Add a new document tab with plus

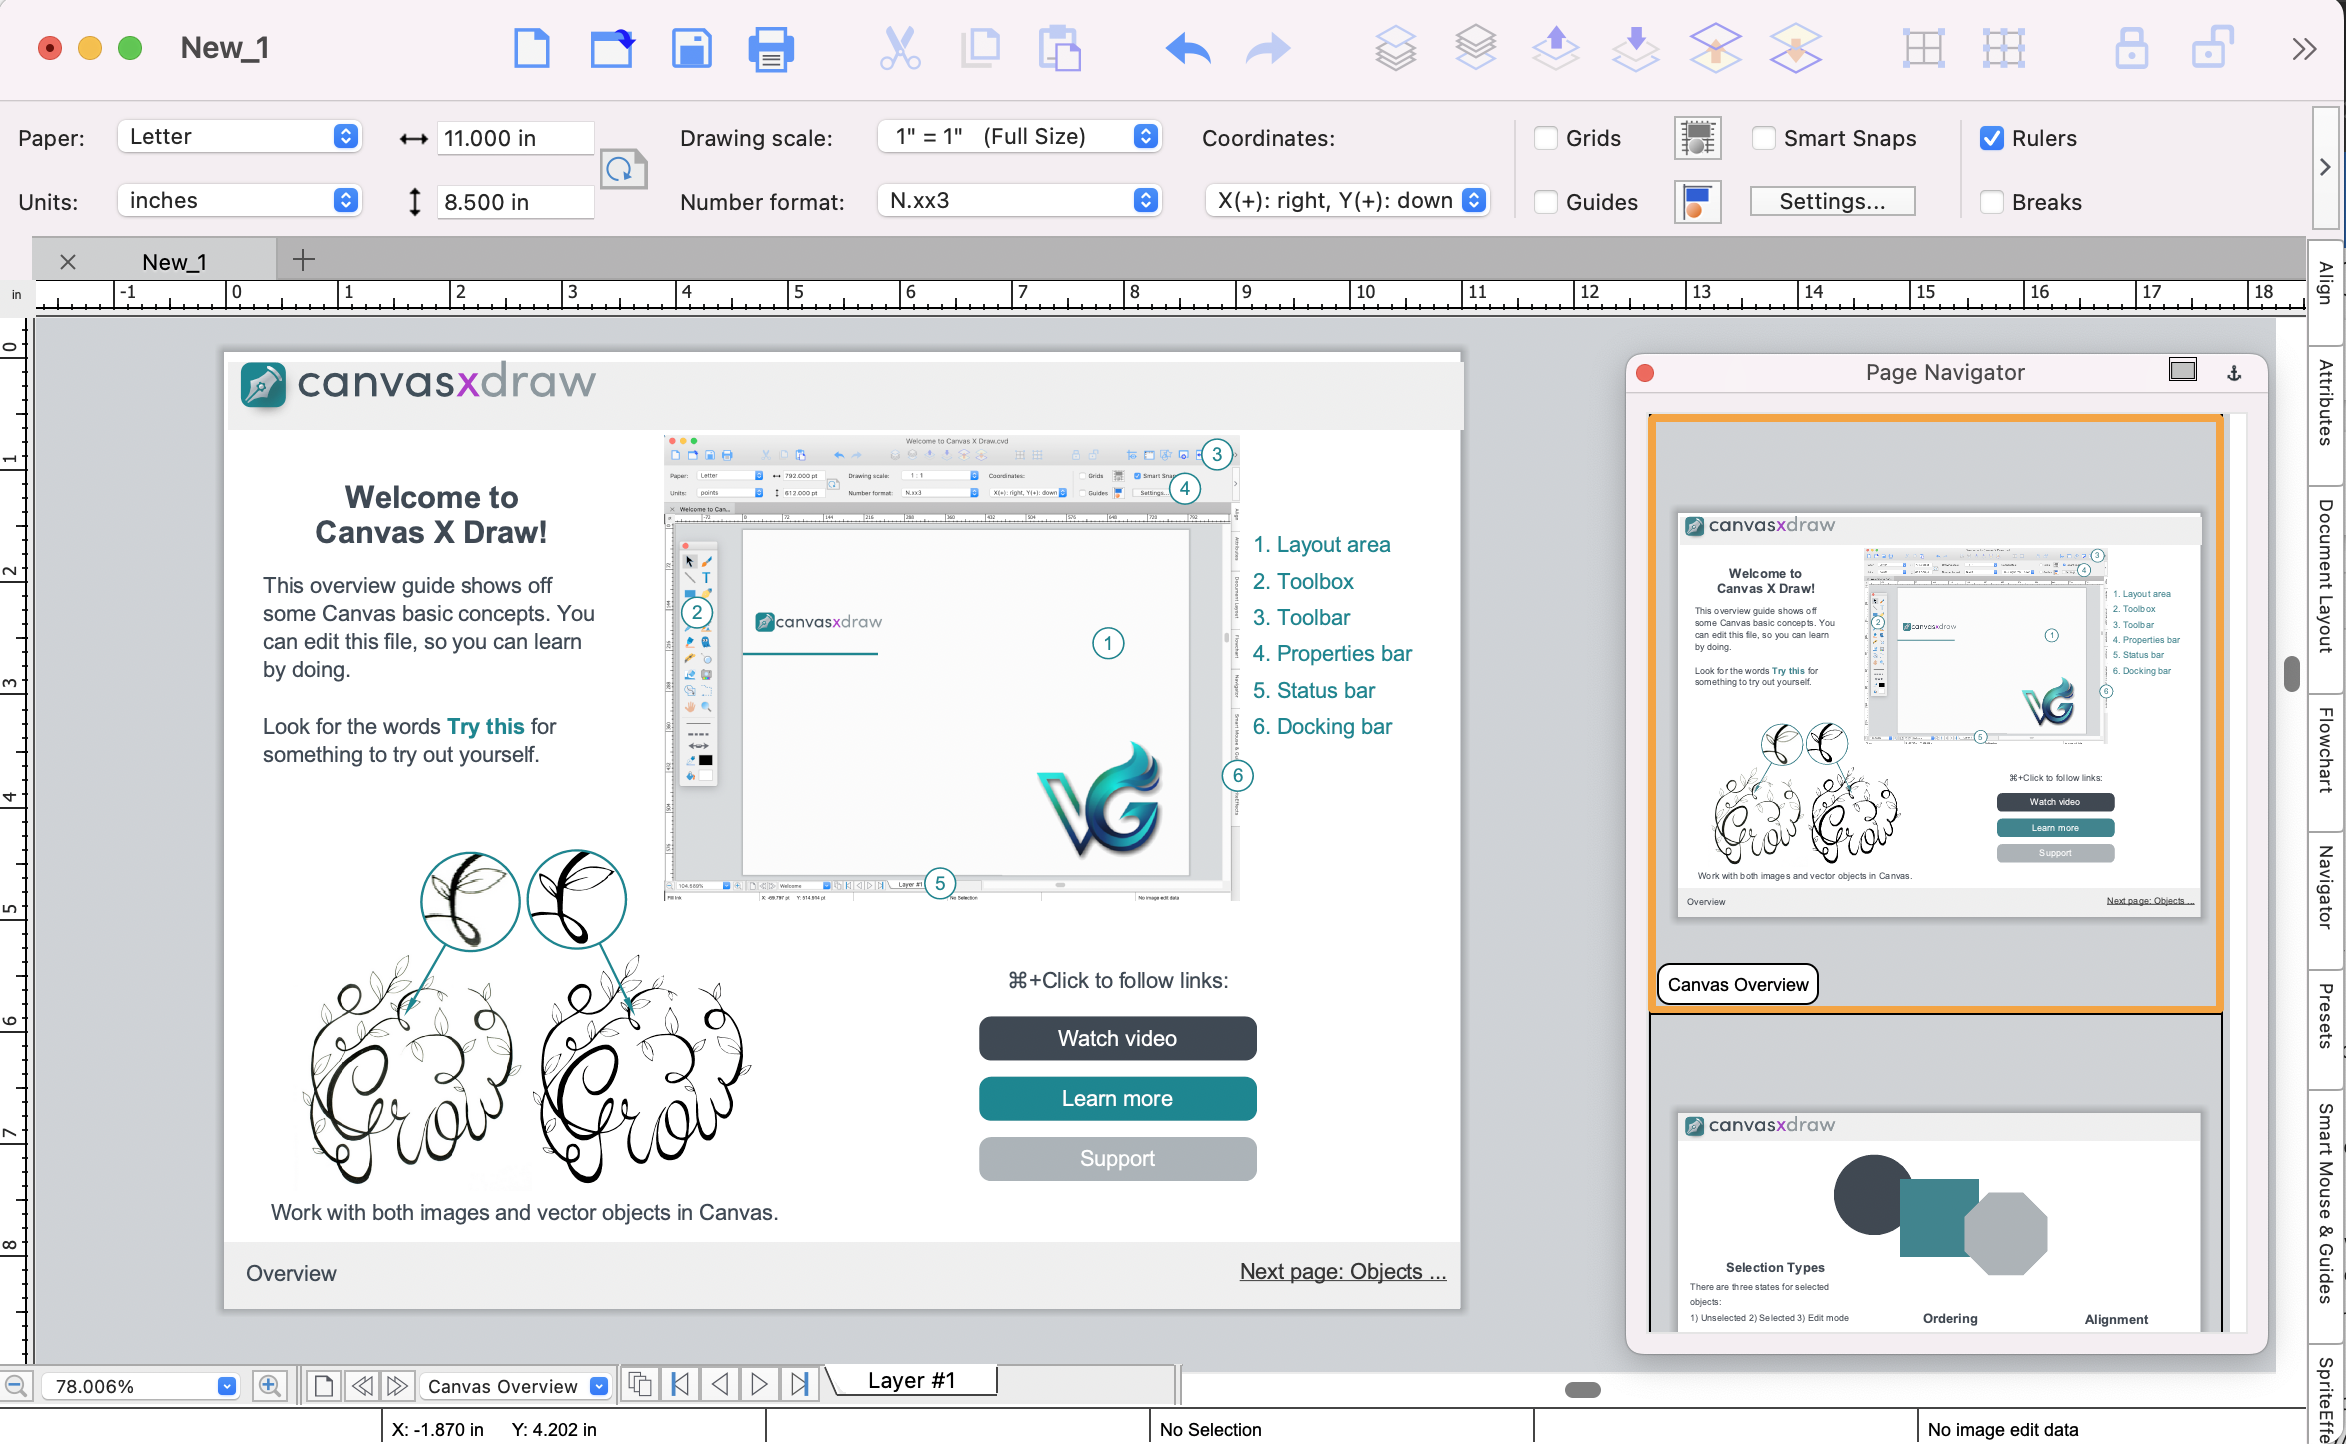coord(304,260)
